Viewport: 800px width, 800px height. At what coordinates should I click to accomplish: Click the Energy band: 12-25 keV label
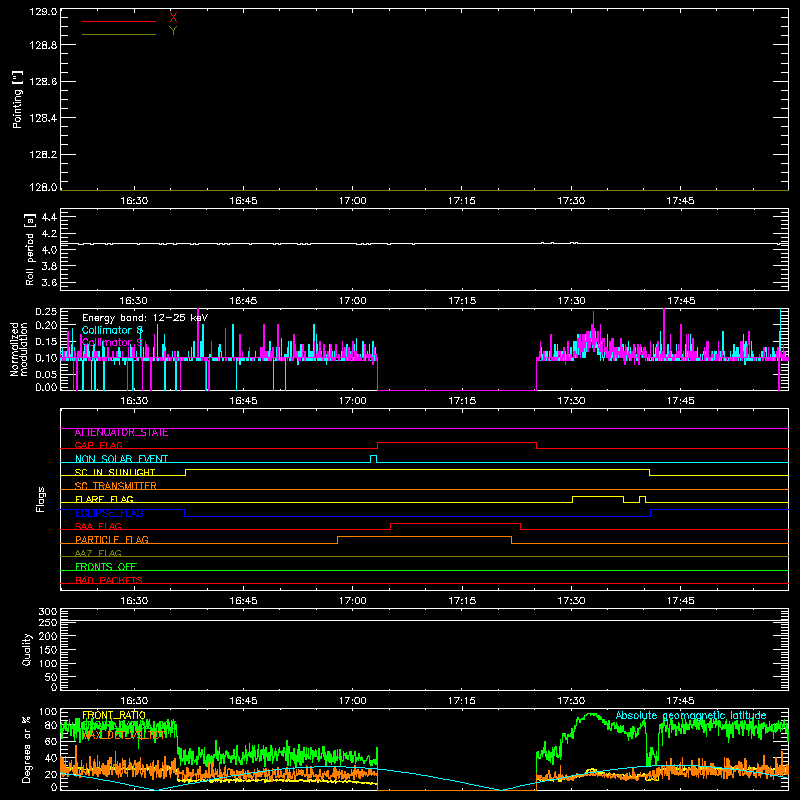[x=145, y=318]
